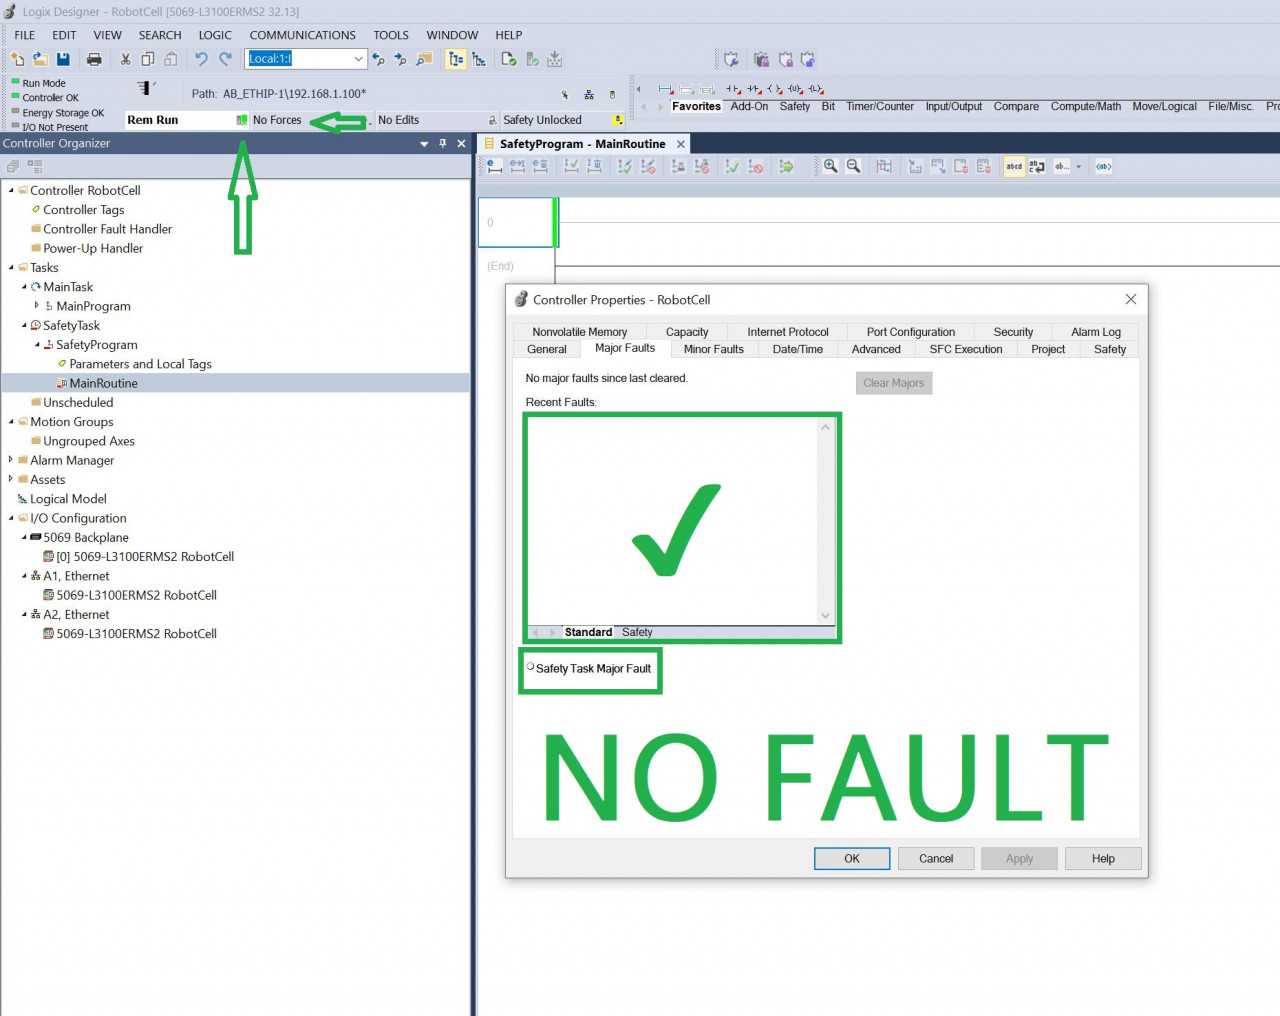1280x1016 pixels.
Task: Open a project with the folder icon
Action: pos(40,59)
